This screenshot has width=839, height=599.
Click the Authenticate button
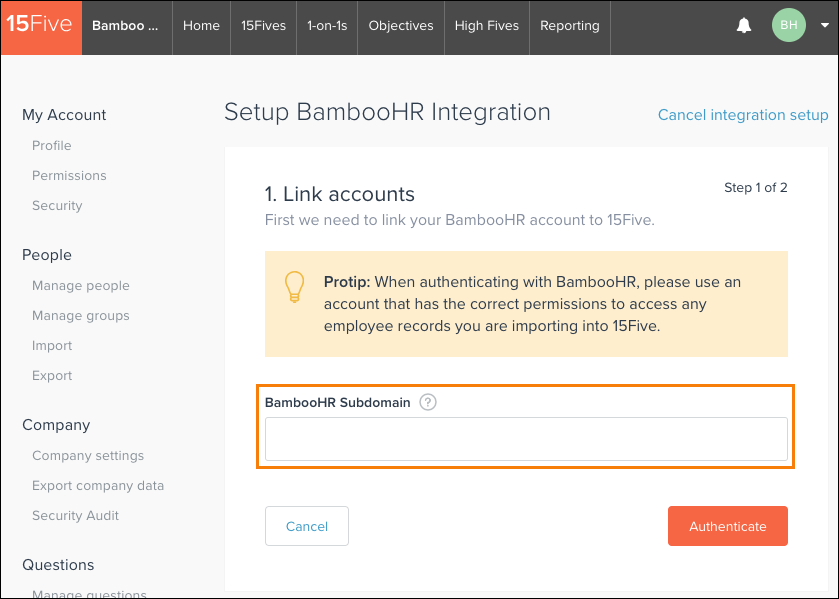728,526
